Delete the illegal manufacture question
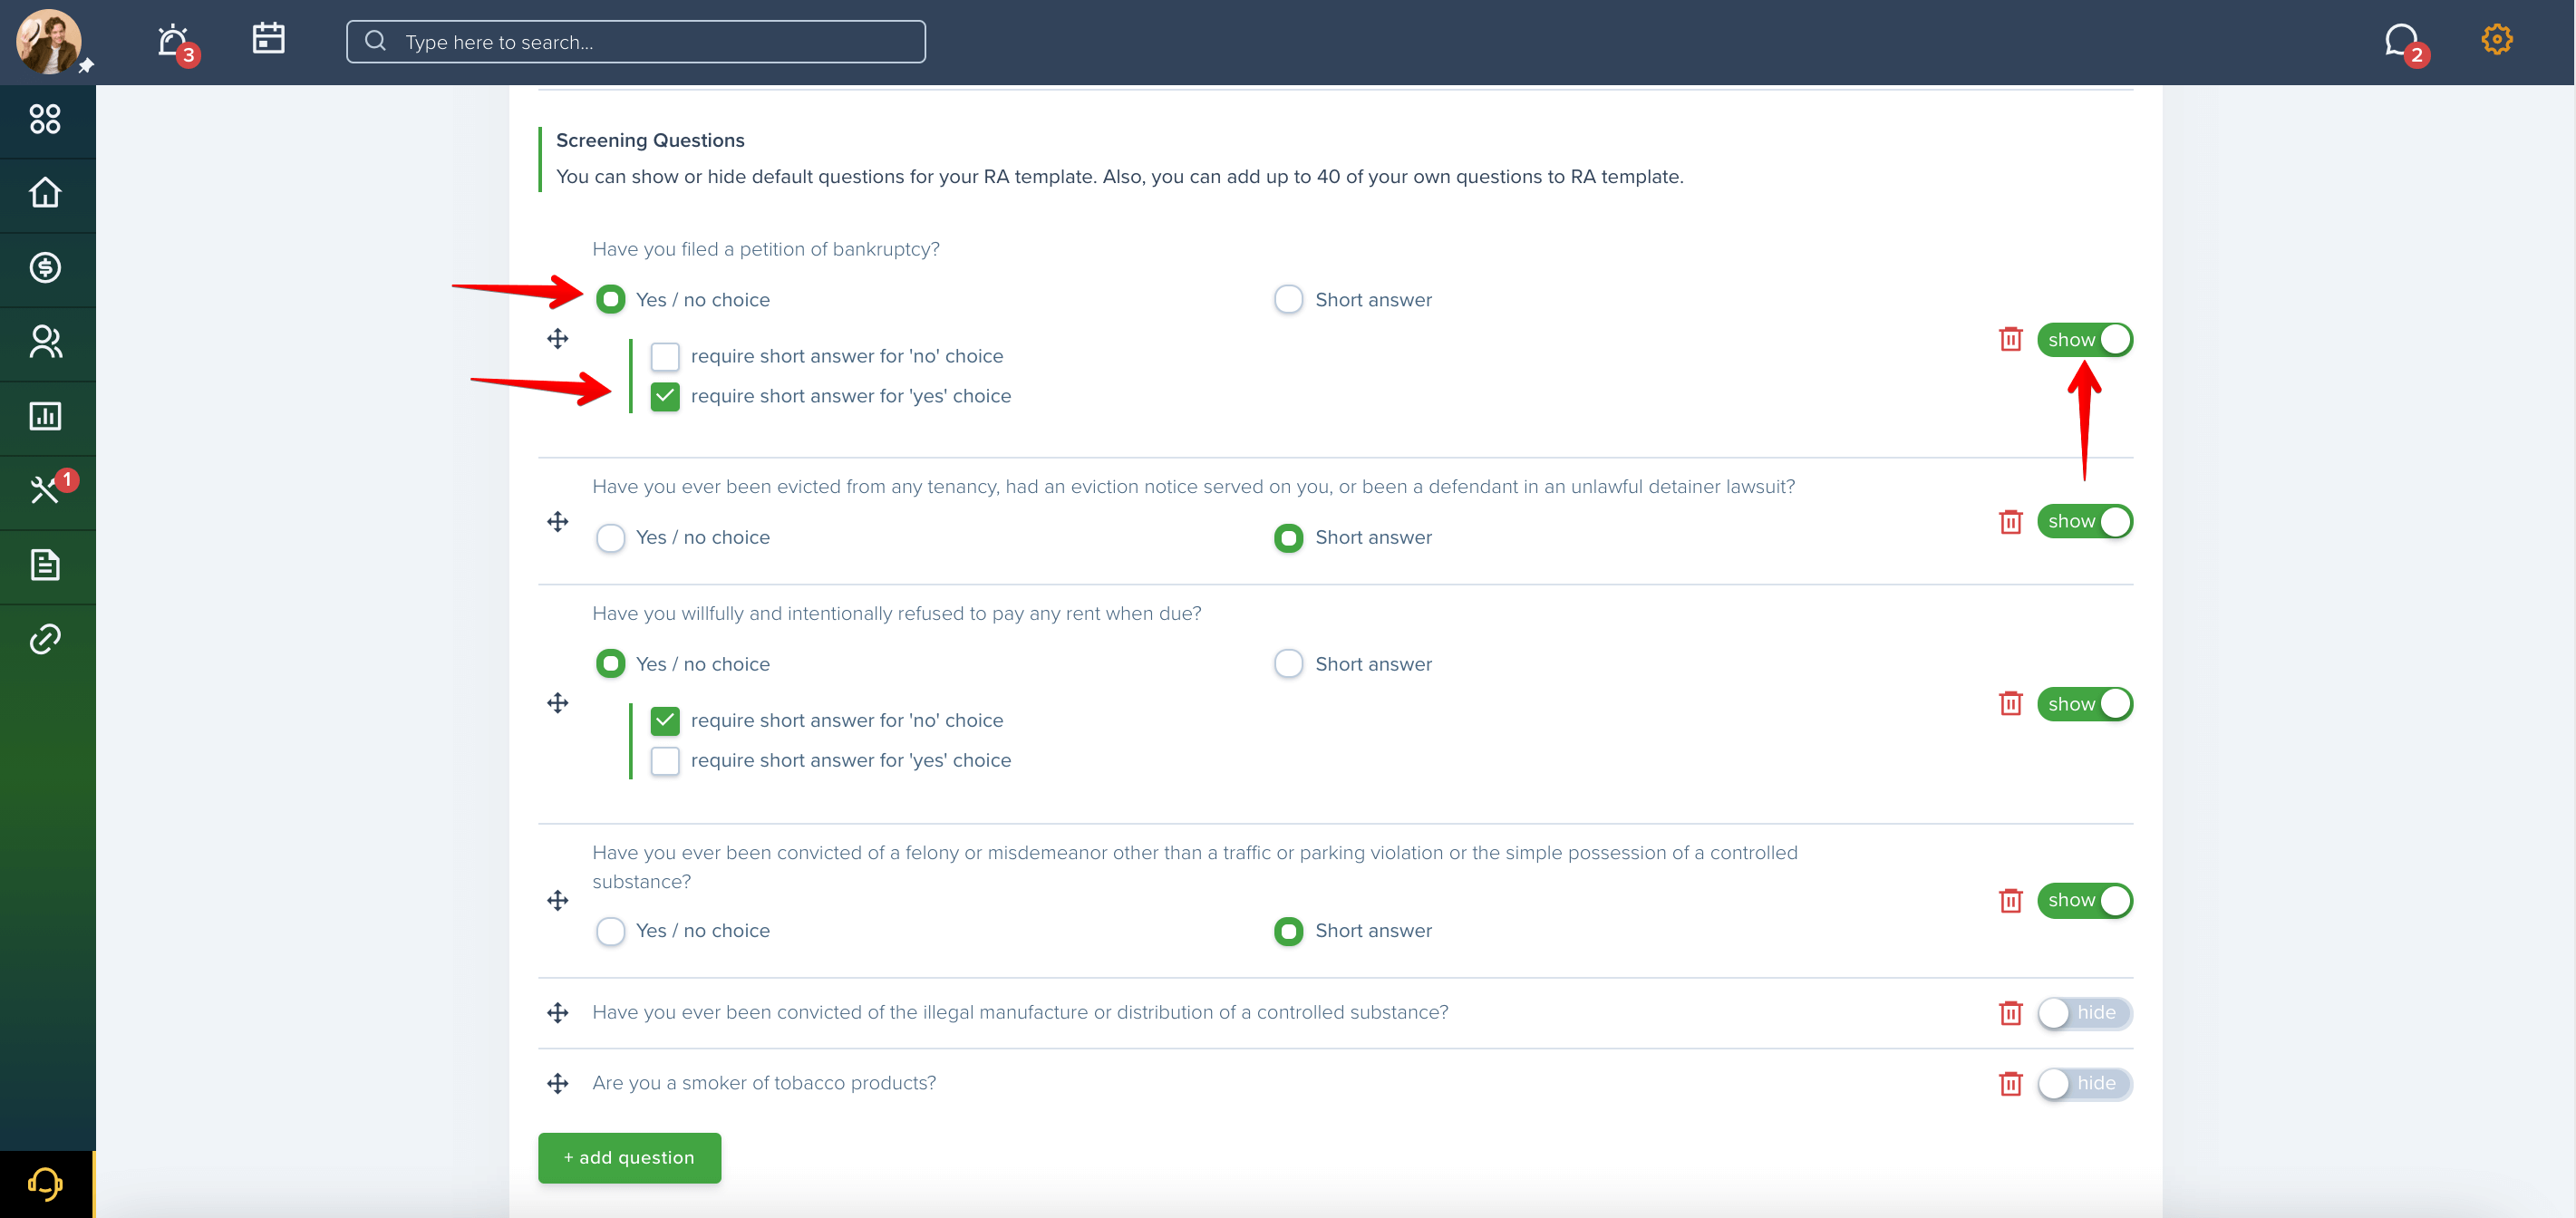2576x1218 pixels. pyautogui.click(x=2010, y=1013)
